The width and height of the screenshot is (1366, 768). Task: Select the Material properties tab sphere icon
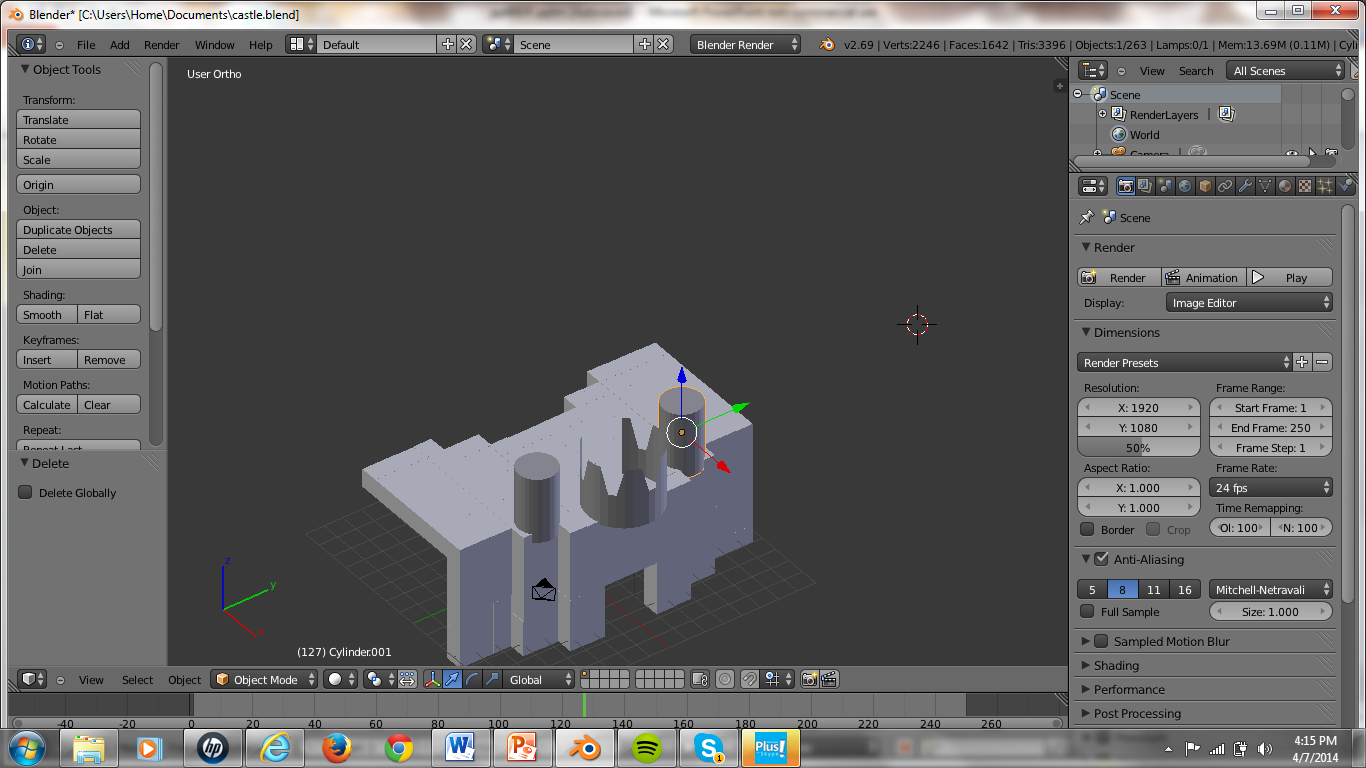[1284, 186]
